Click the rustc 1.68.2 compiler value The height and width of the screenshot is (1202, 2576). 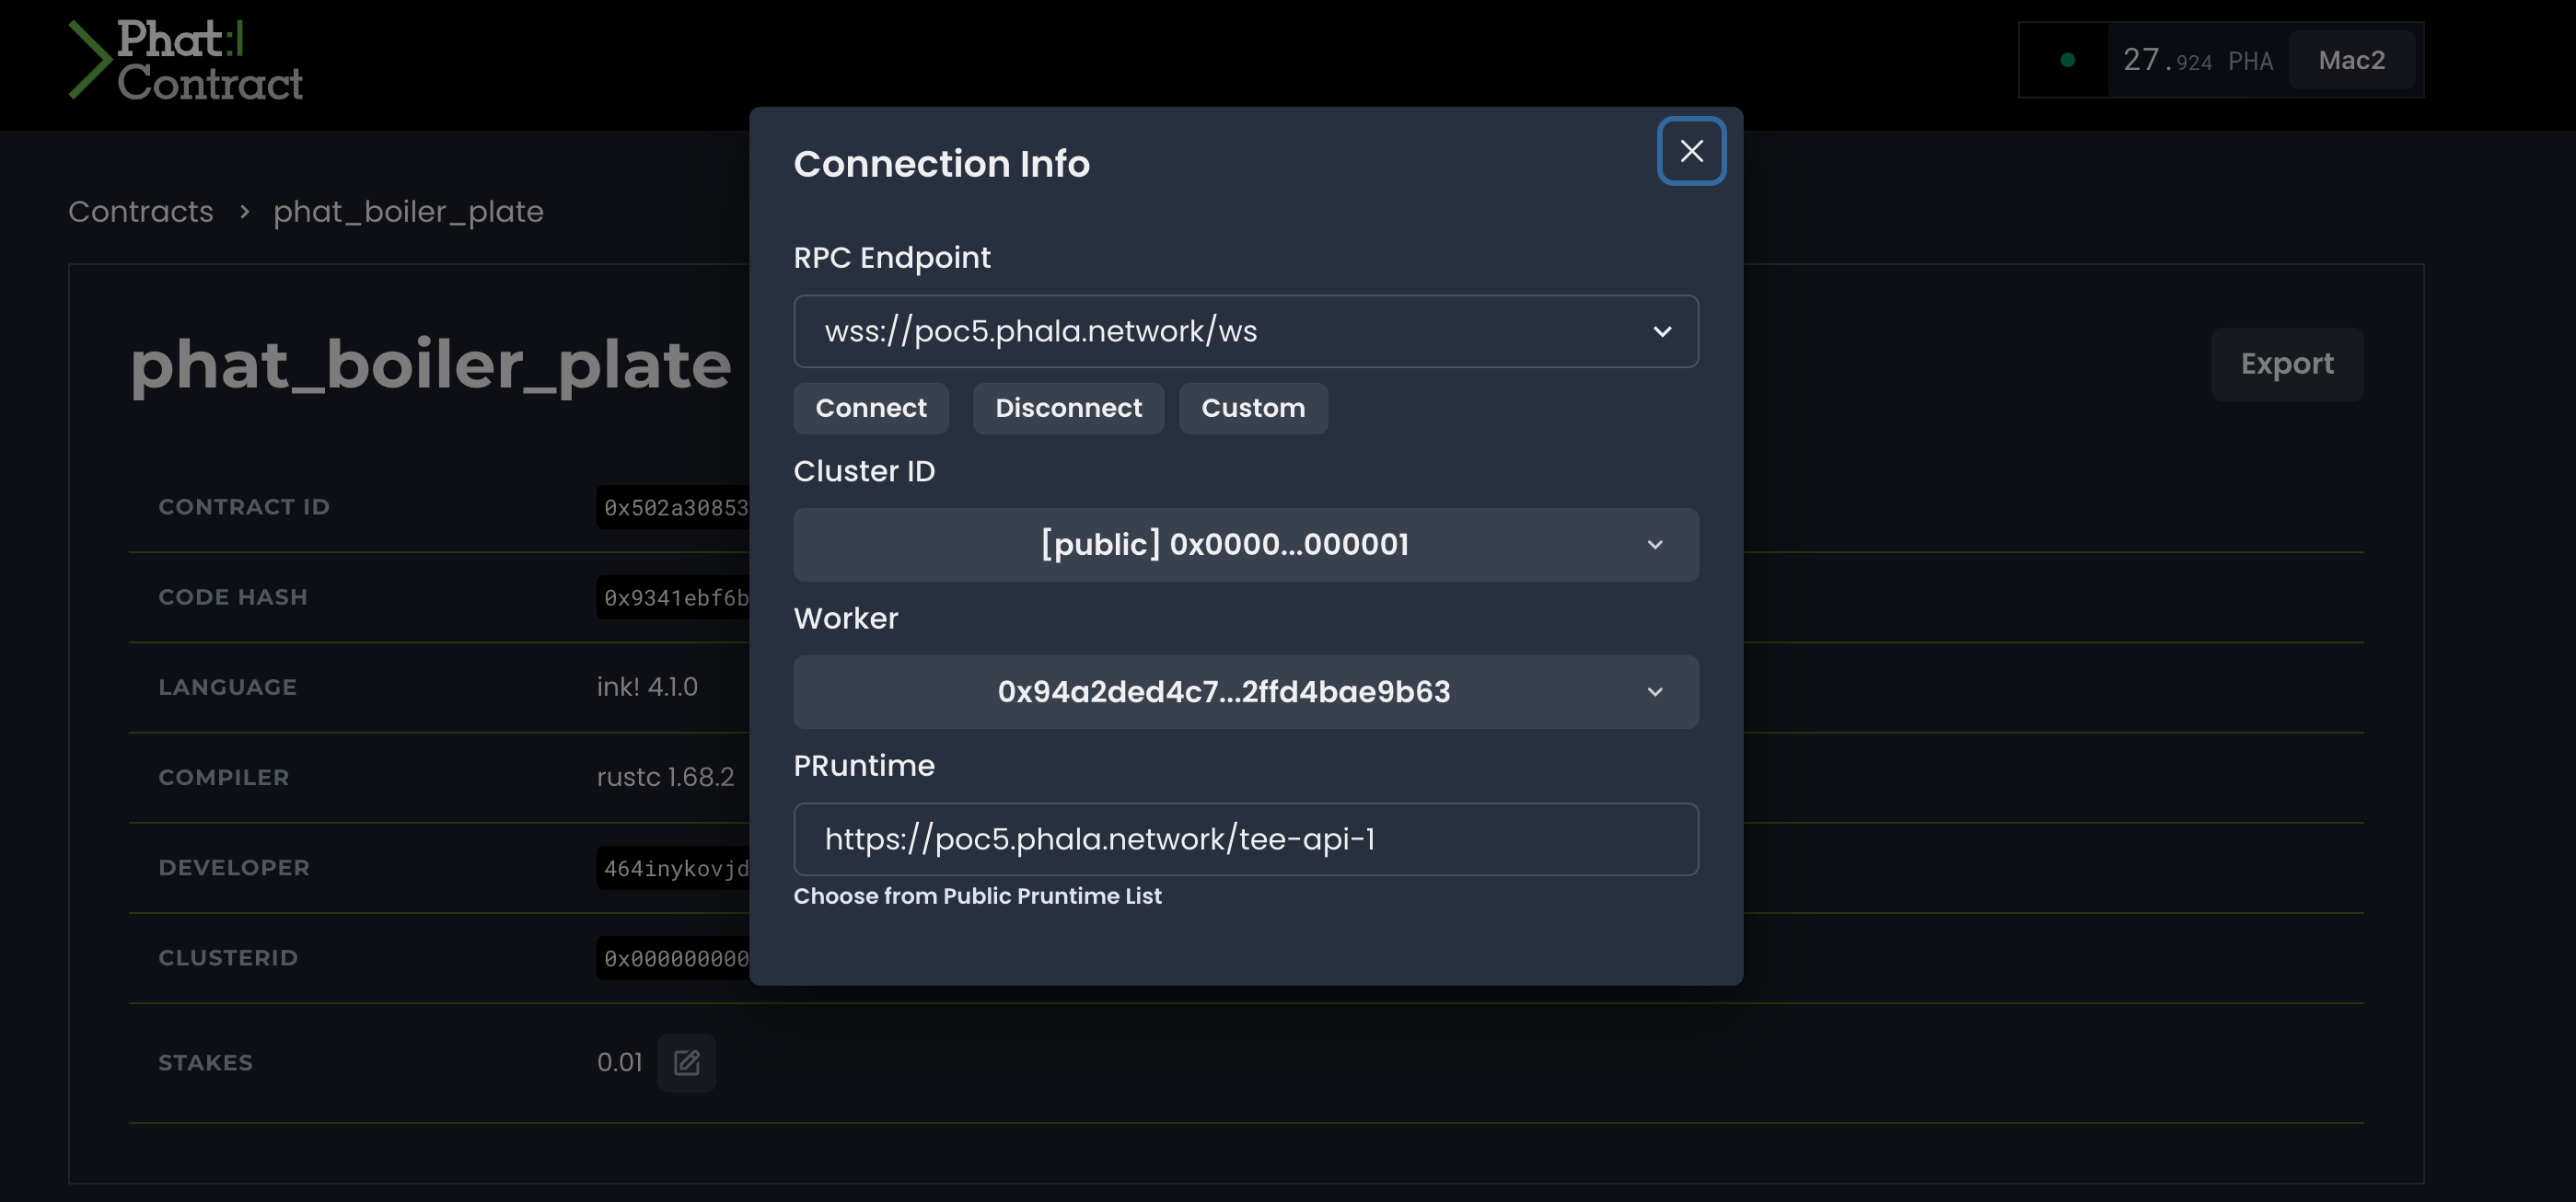665,777
